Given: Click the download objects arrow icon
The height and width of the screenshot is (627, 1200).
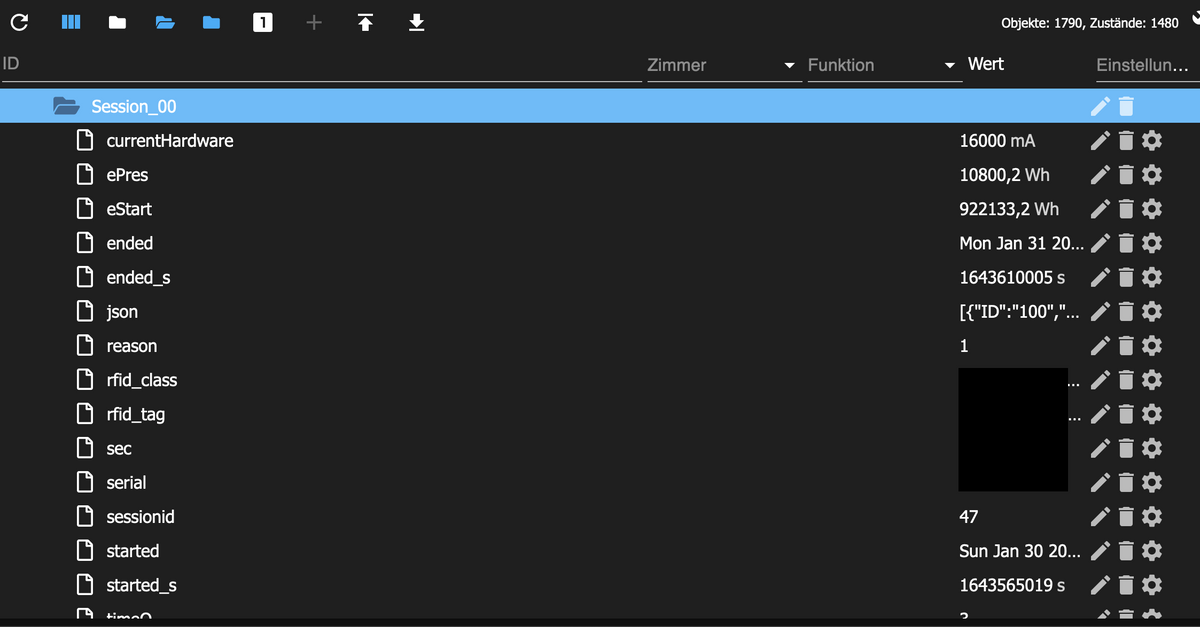Looking at the screenshot, I should click(417, 22).
